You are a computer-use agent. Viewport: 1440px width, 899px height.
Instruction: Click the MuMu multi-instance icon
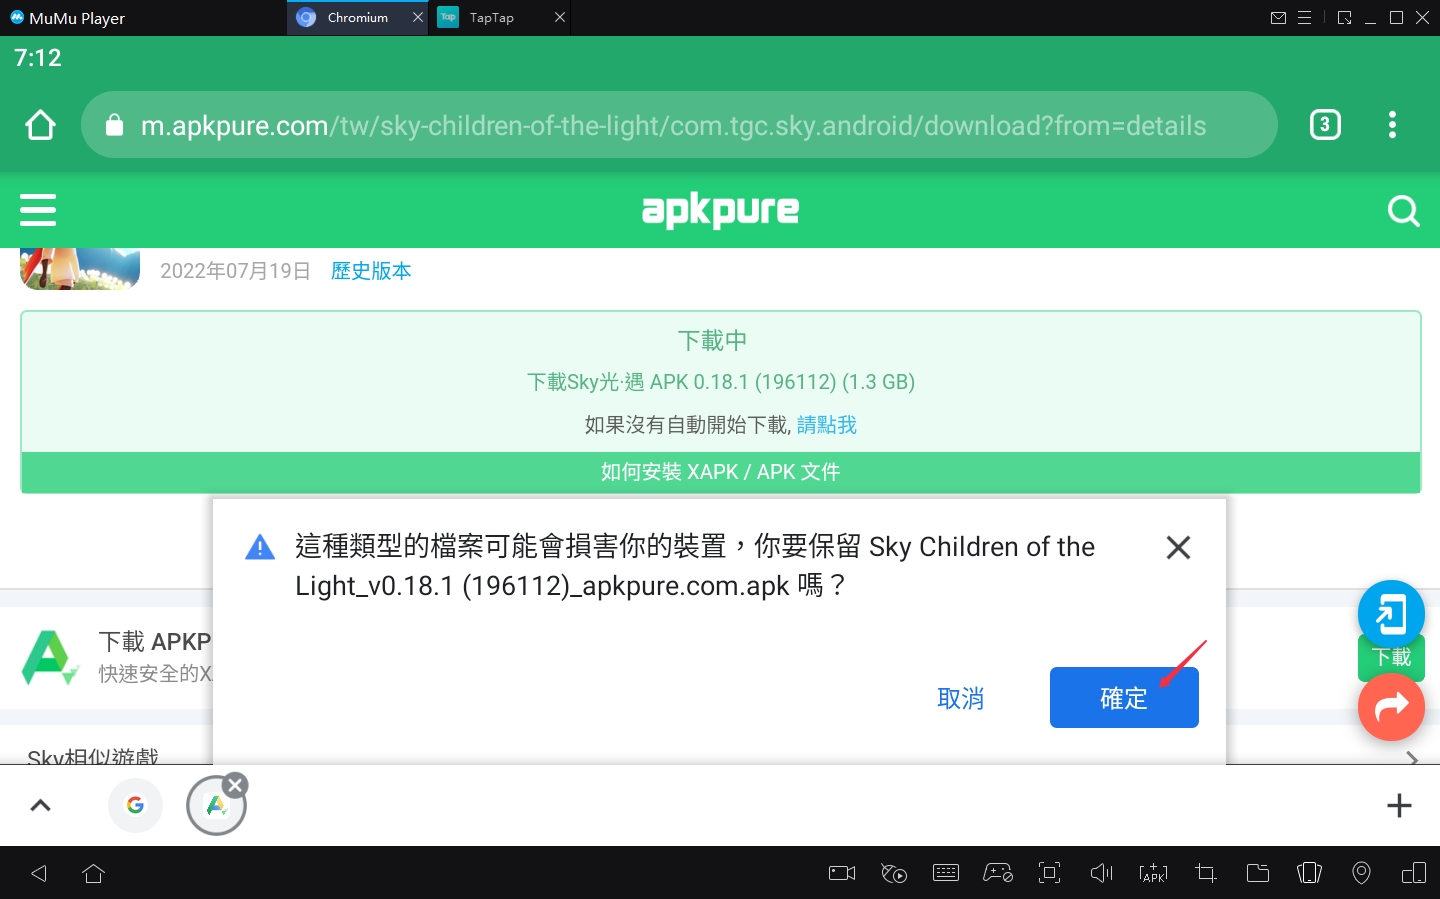pos(1414,873)
